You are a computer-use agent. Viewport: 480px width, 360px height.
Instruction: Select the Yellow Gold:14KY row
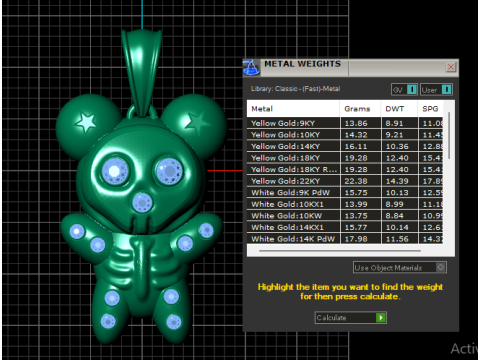[345, 146]
